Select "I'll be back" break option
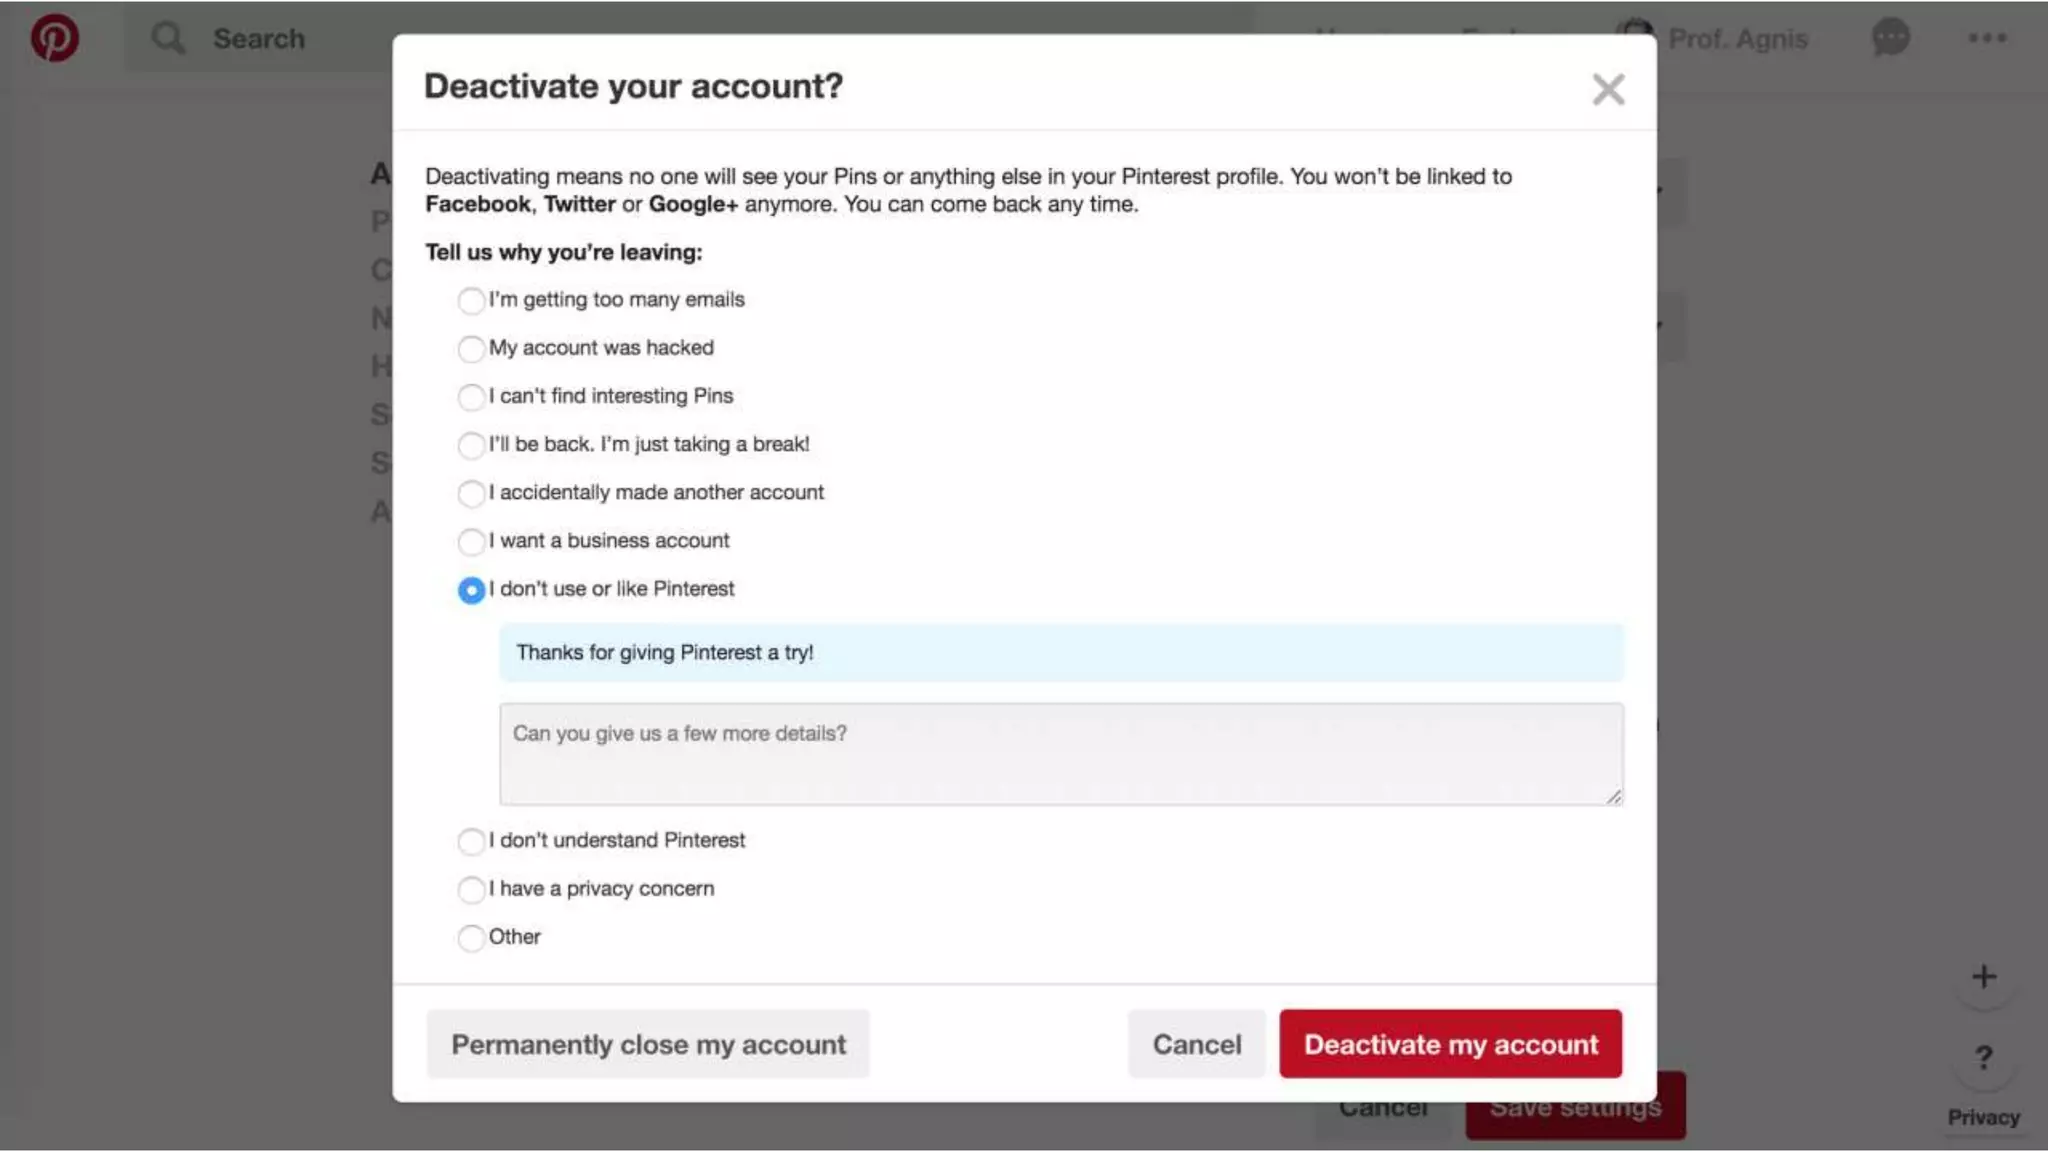The width and height of the screenshot is (2048, 1152). (471, 444)
